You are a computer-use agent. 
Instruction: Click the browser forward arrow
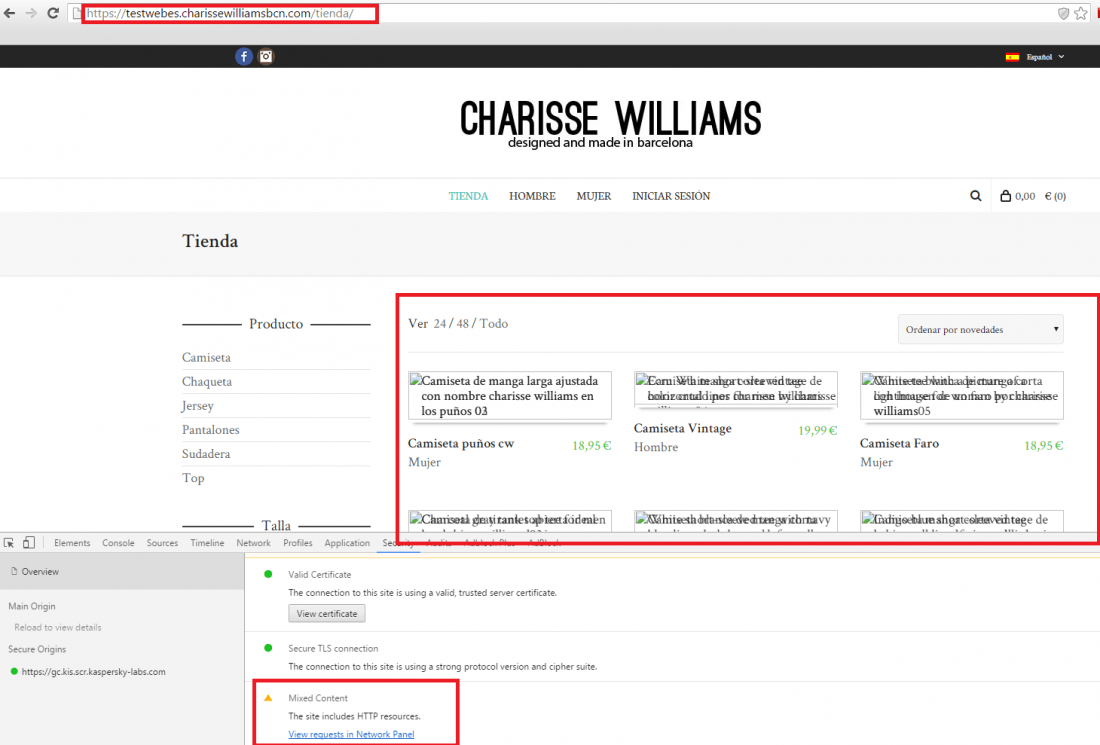(x=31, y=13)
